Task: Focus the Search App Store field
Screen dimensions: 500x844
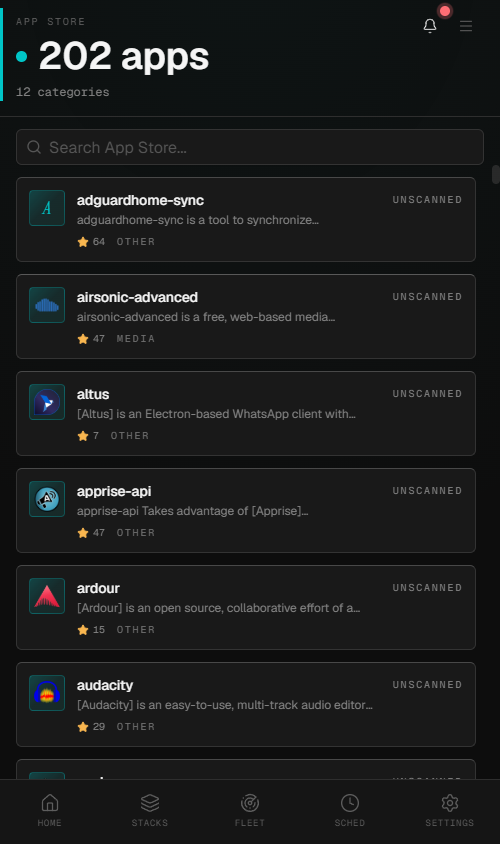Action: [250, 147]
